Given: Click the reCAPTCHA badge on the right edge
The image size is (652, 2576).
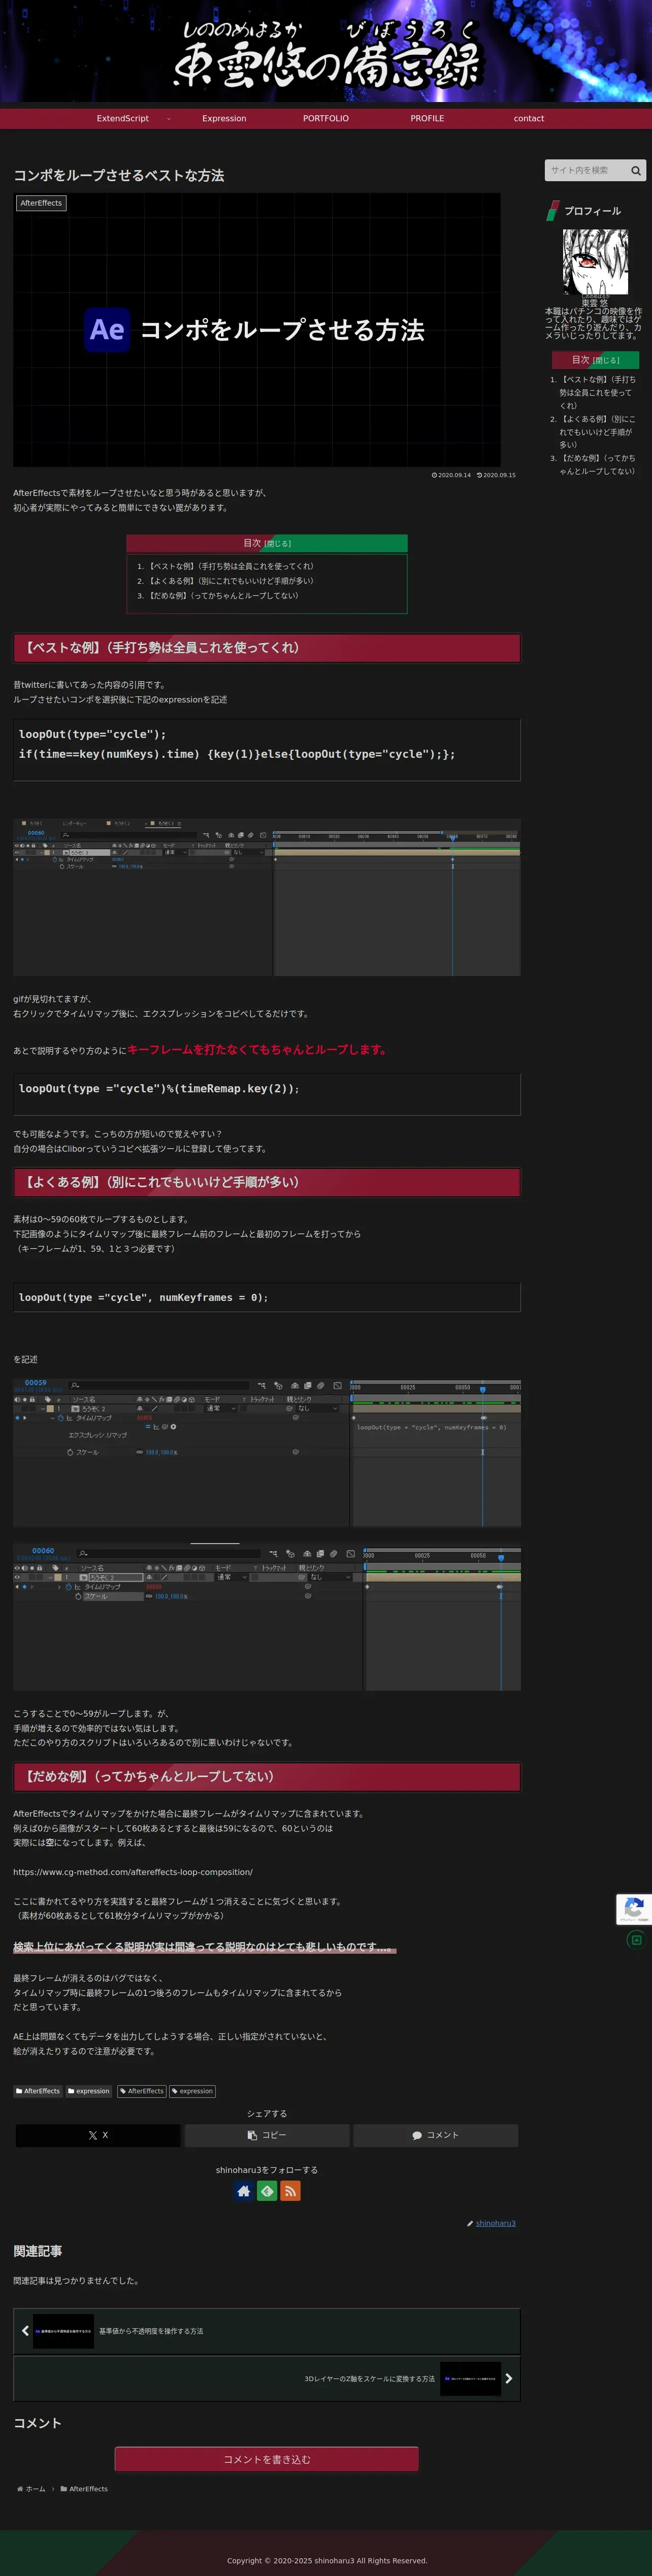Looking at the screenshot, I should tap(633, 1908).
